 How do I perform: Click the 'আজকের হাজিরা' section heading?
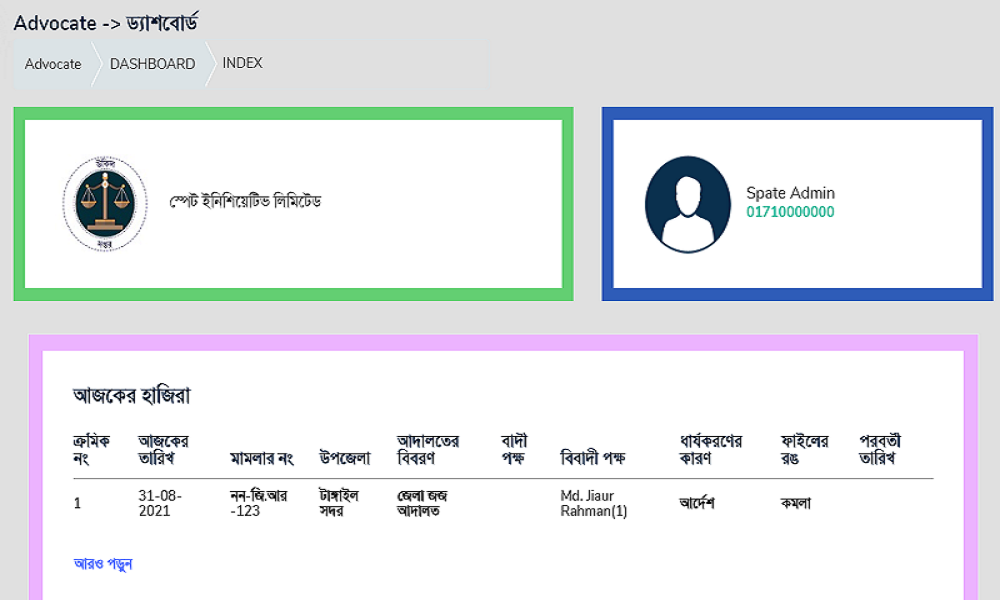point(132,395)
